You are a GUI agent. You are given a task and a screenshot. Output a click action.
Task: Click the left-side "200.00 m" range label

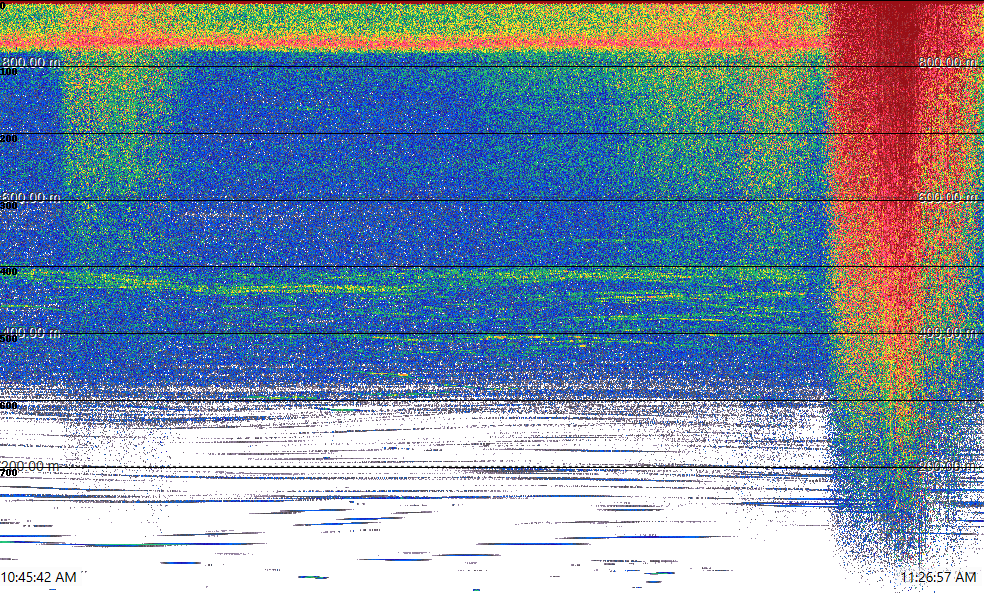(x=31, y=466)
